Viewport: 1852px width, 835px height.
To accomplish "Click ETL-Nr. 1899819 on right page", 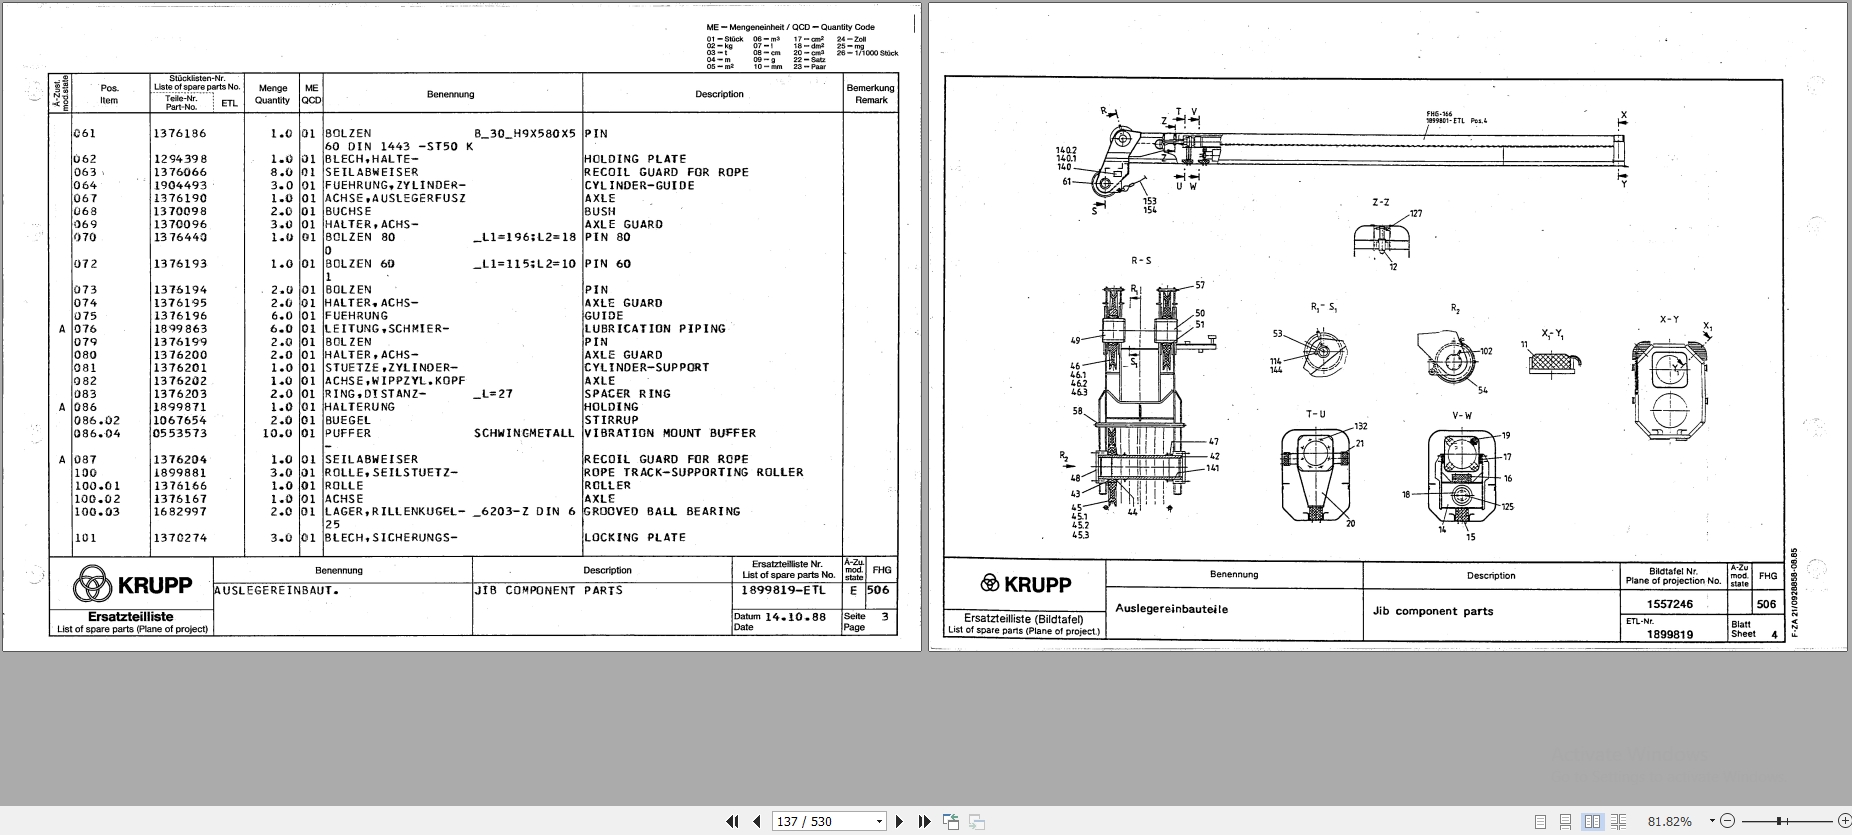I will coord(1670,634).
